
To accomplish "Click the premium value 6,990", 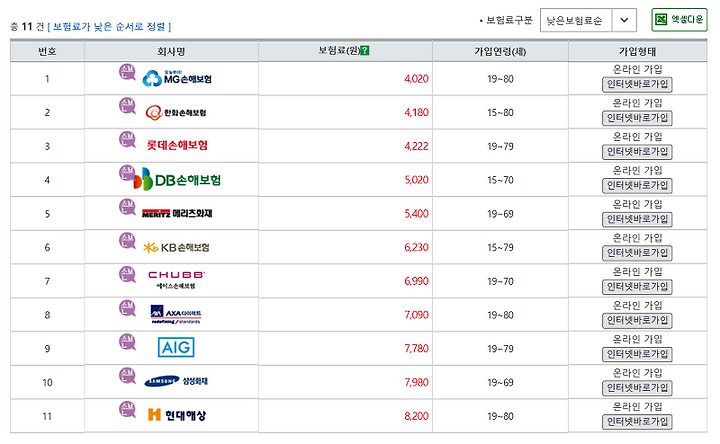I will click(416, 281).
